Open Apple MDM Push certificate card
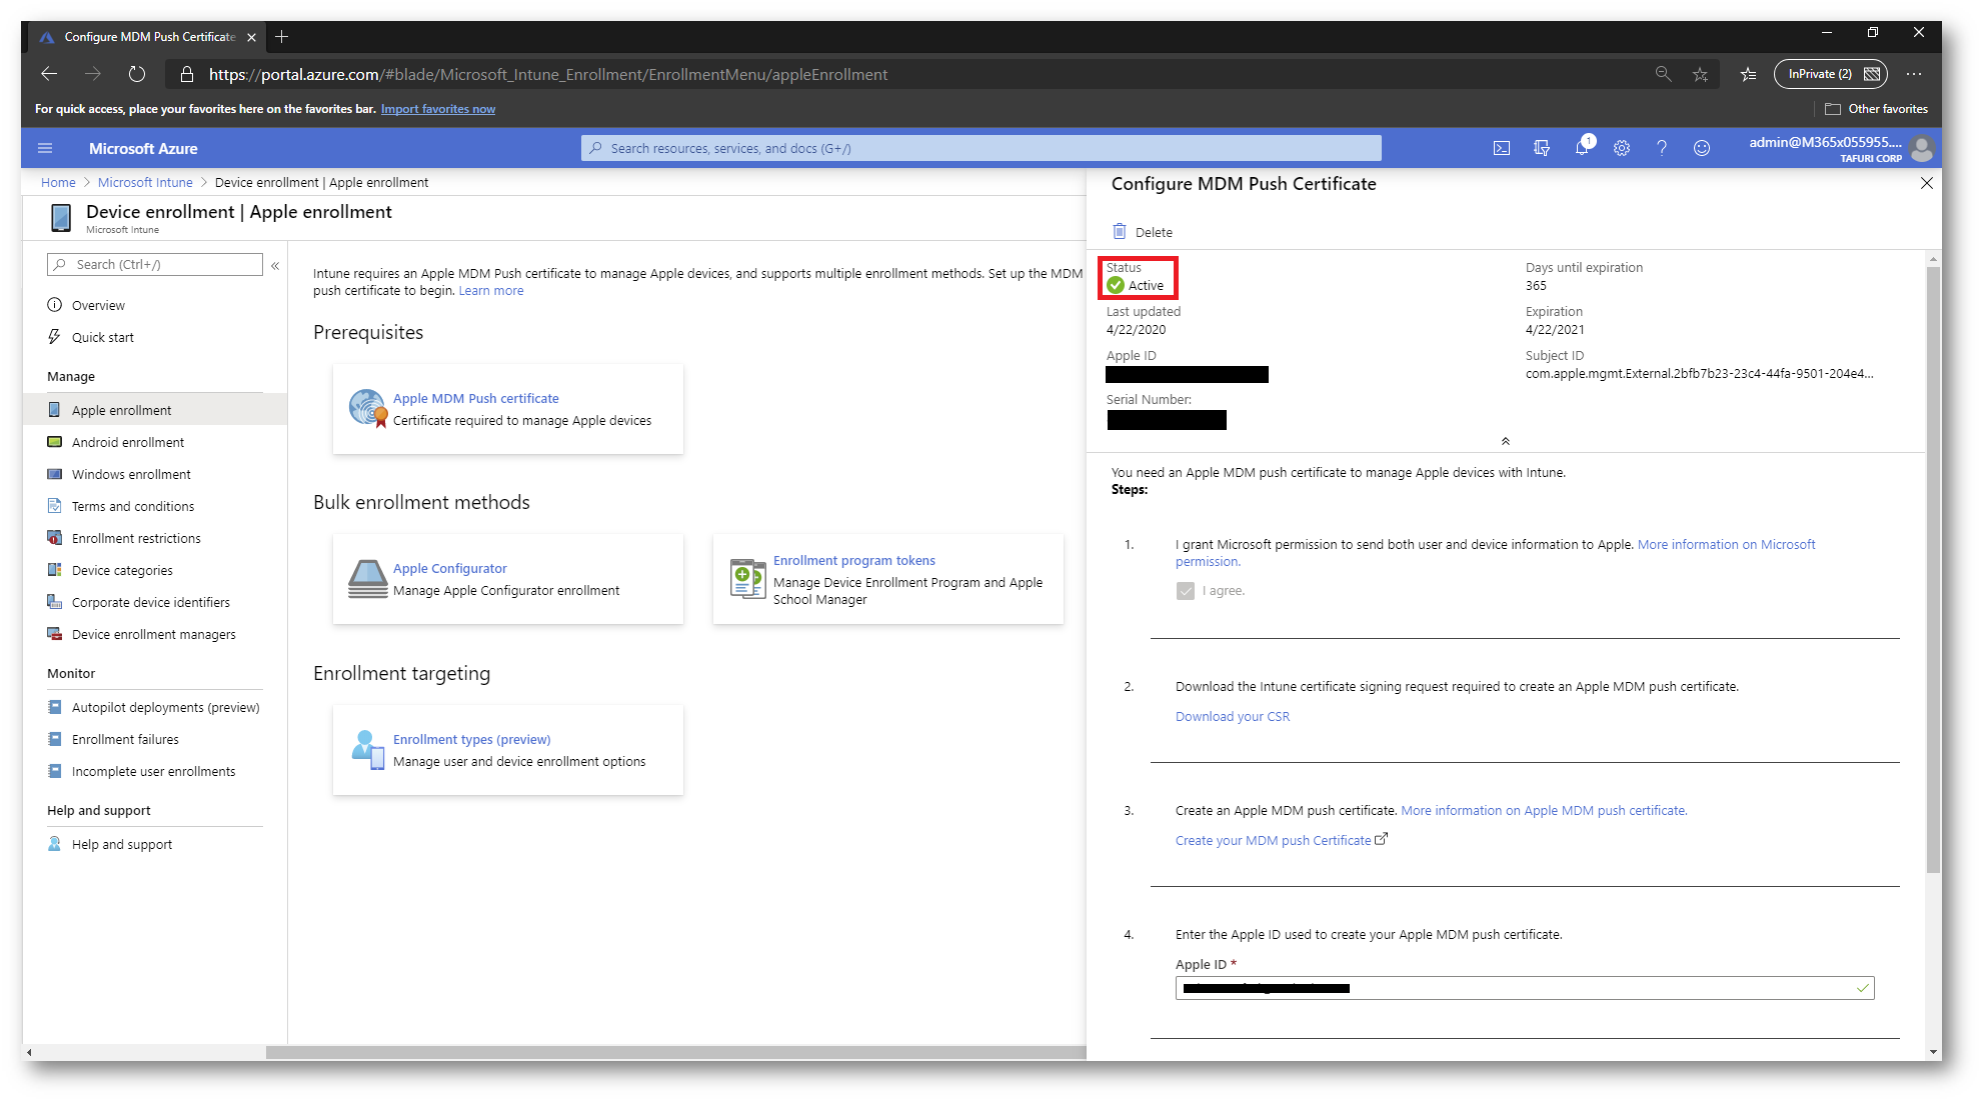Screen dimensions: 1984x1103 (508, 409)
